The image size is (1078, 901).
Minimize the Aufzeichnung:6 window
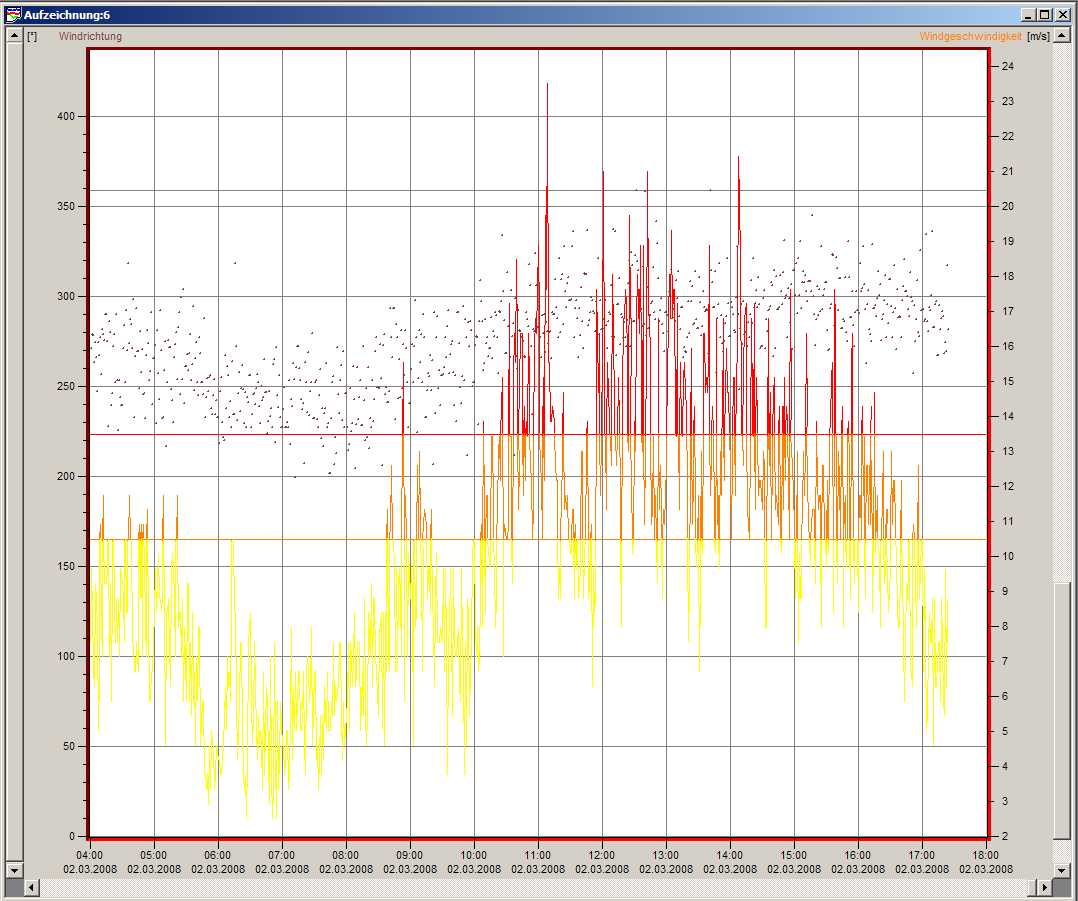pyautogui.click(x=1028, y=15)
